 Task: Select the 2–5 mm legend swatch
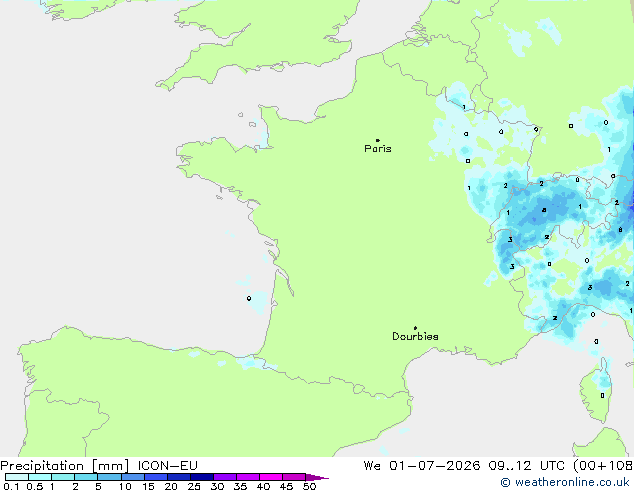click(x=86, y=477)
